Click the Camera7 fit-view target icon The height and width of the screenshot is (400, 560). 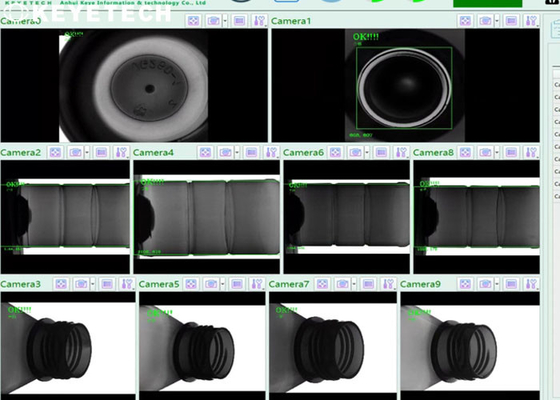(x=322, y=284)
